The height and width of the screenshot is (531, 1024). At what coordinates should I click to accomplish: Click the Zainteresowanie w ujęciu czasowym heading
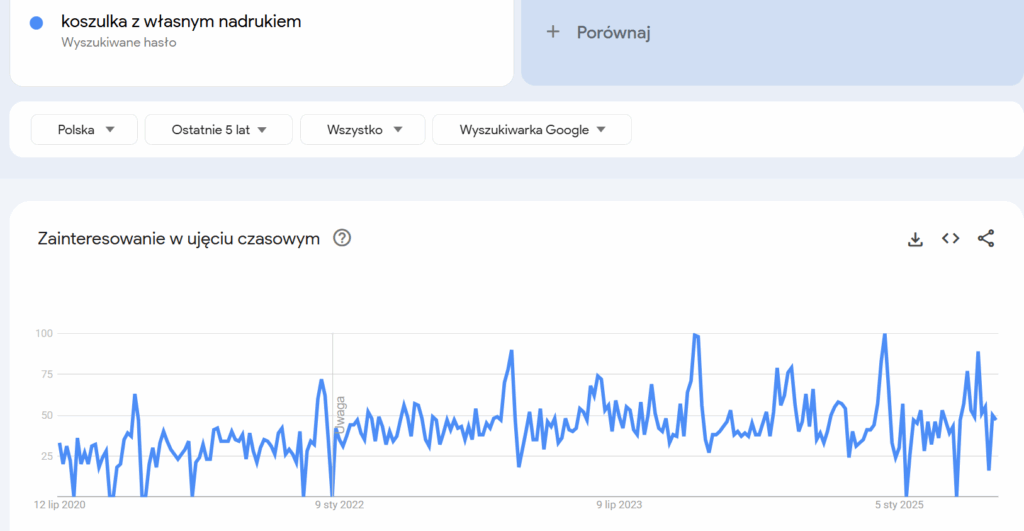[178, 239]
